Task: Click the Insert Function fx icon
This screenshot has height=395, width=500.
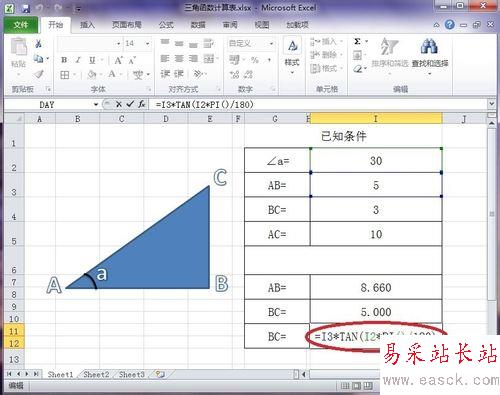Action: (142, 104)
